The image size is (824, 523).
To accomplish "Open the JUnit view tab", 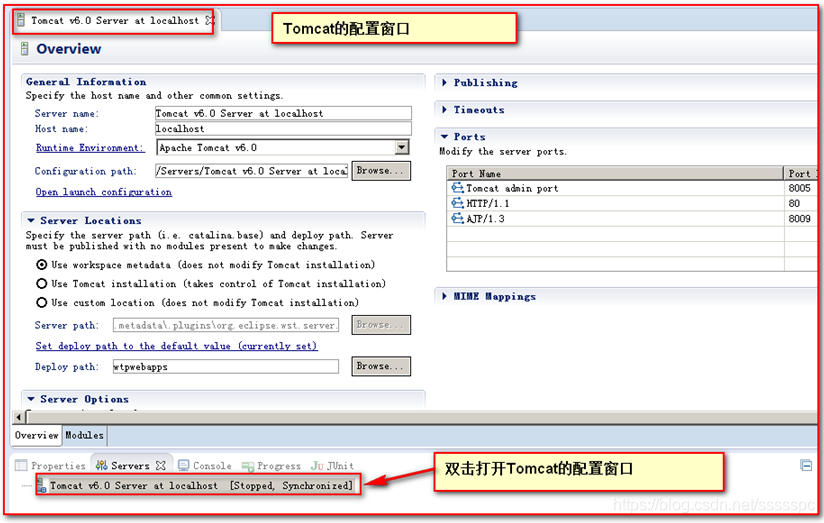I will point(333,466).
